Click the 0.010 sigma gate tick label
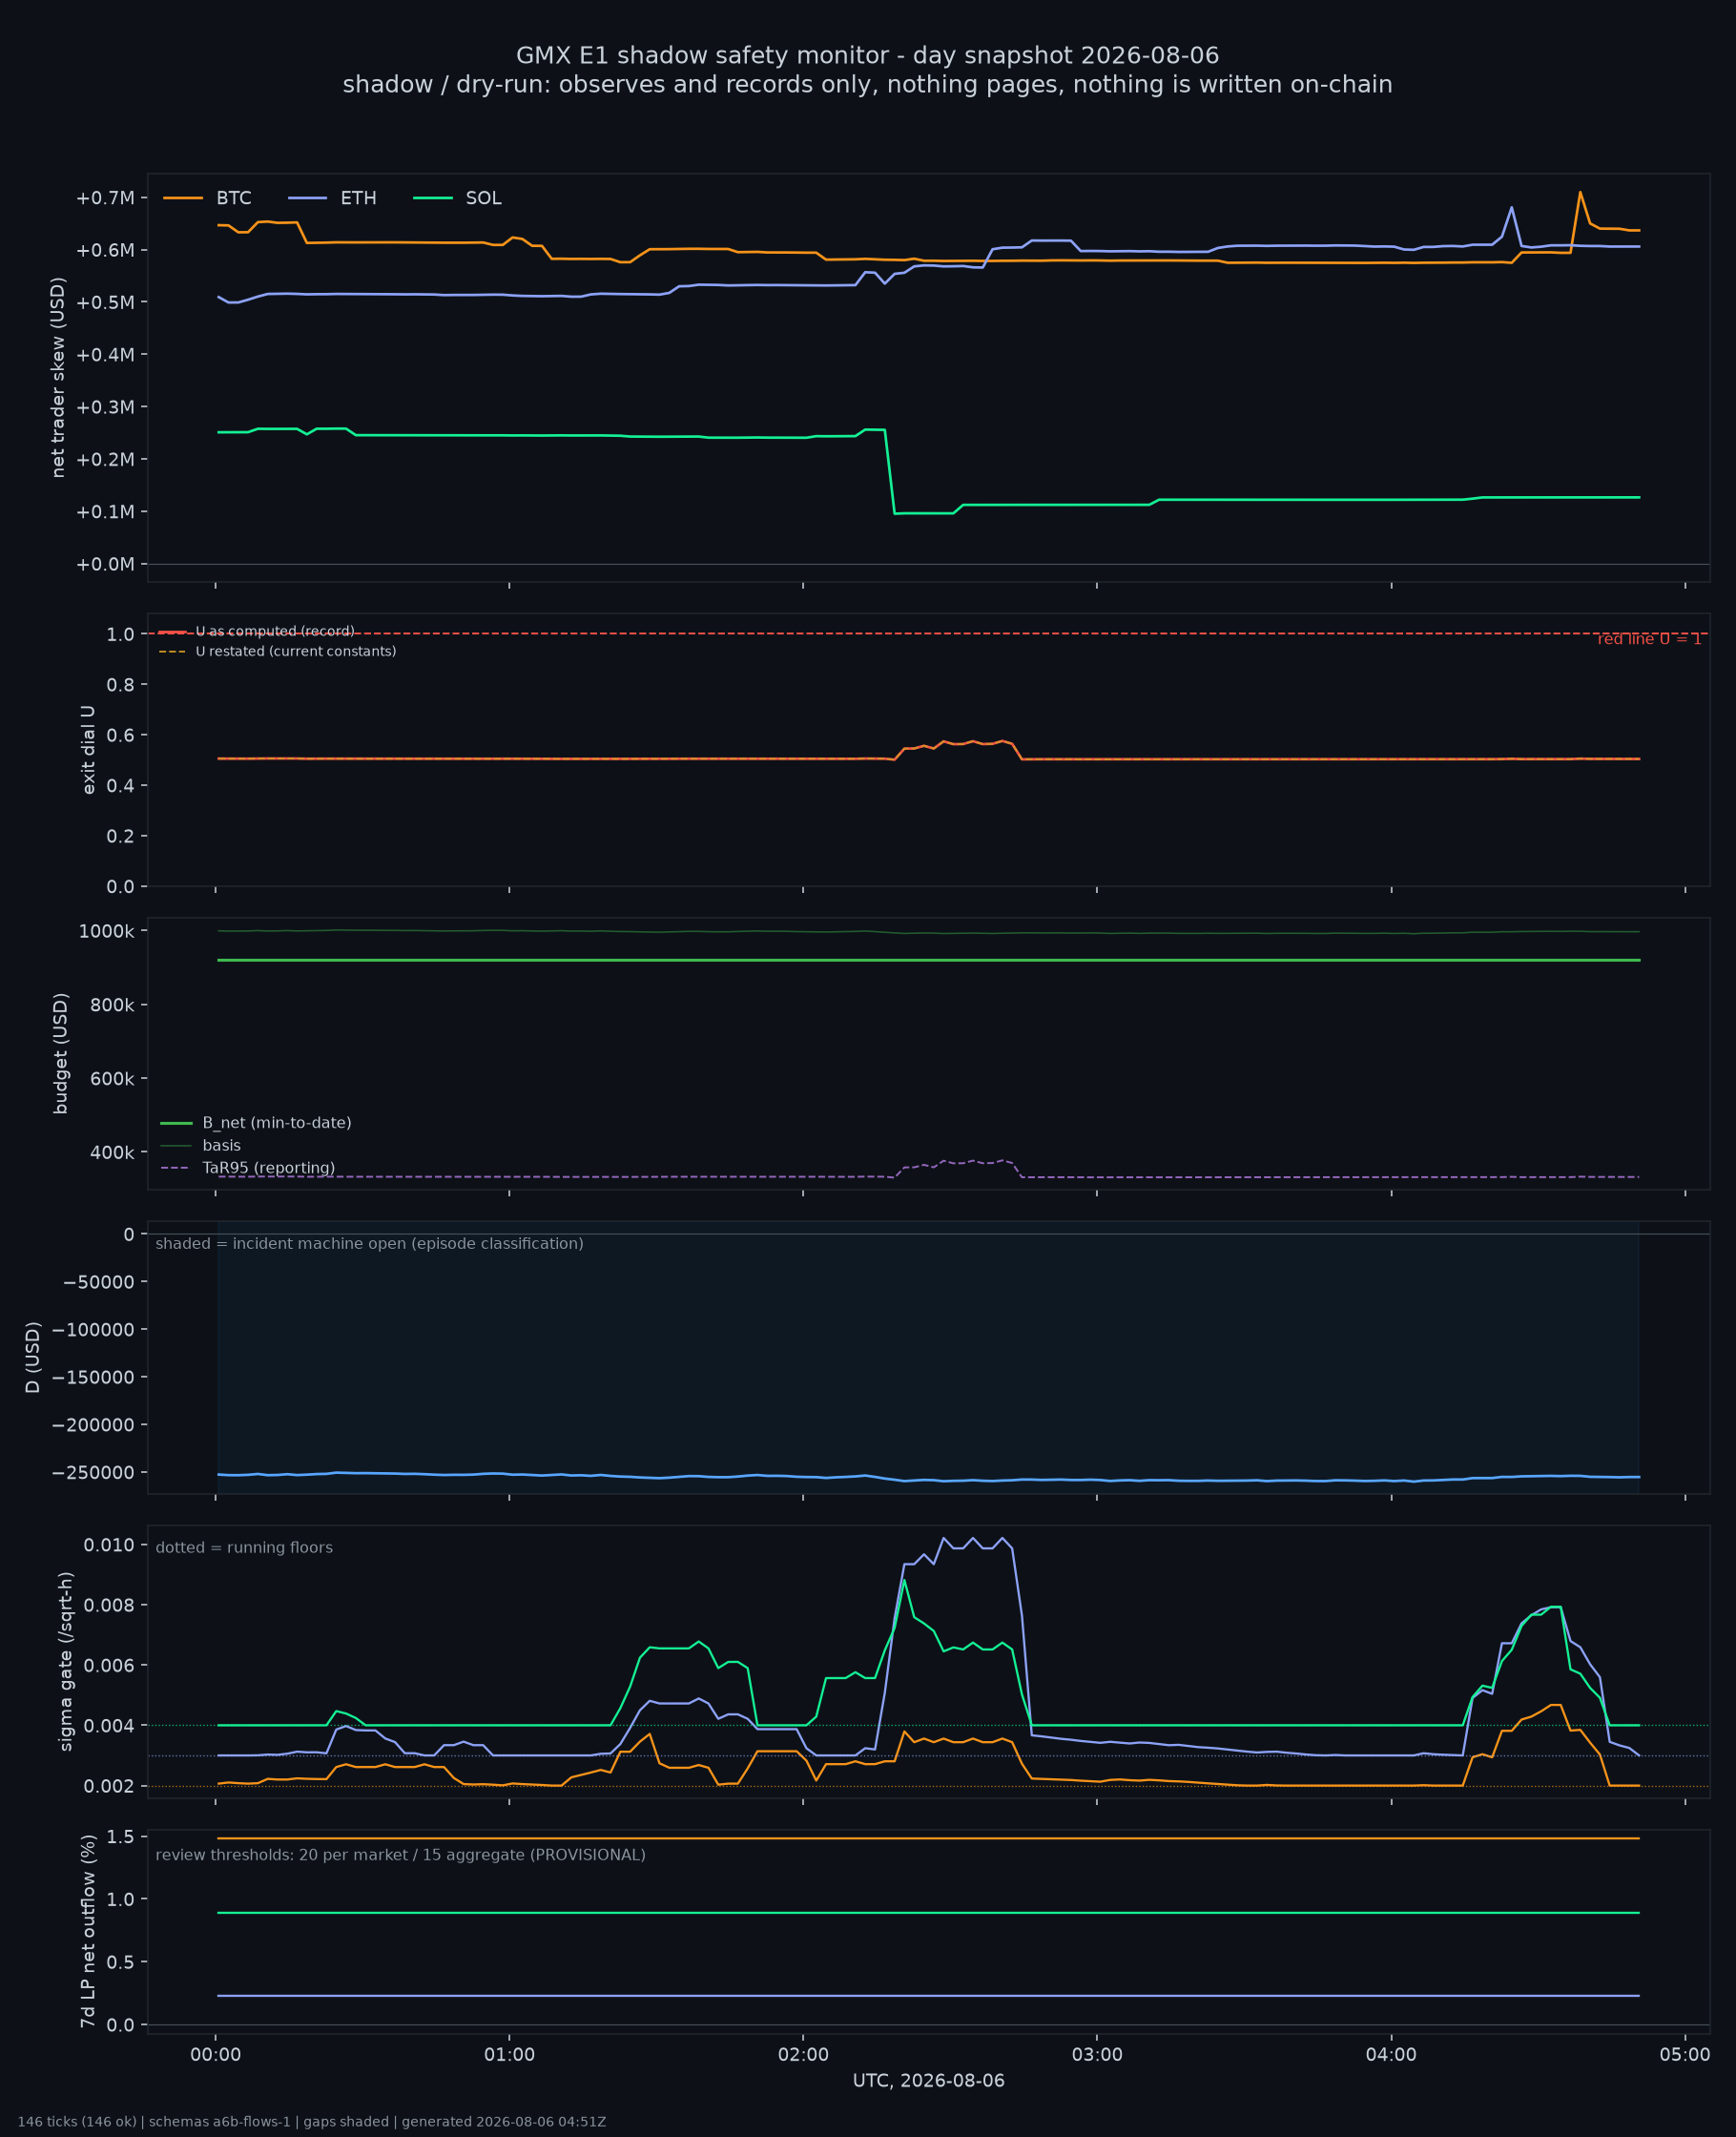This screenshot has width=1736, height=2137. pyautogui.click(x=109, y=1546)
